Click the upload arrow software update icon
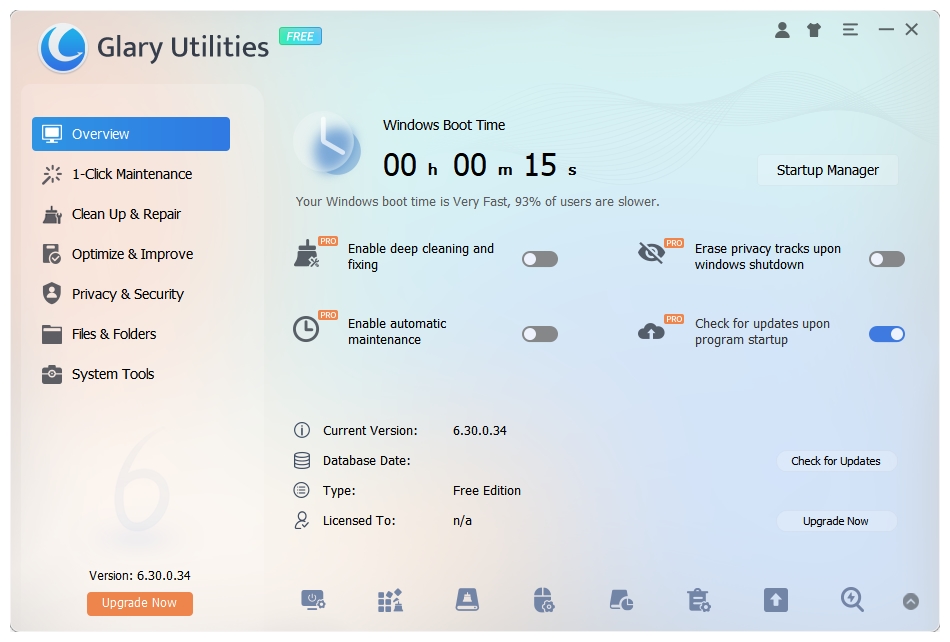The image size is (950, 642). [x=775, y=600]
